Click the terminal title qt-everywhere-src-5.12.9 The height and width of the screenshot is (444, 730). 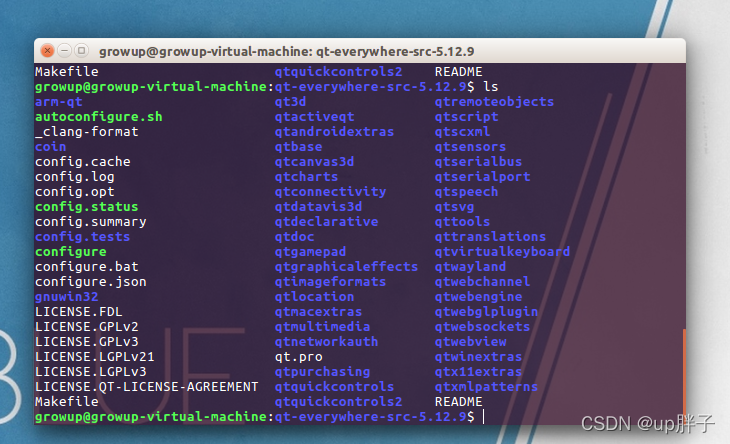pyautogui.click(x=395, y=51)
